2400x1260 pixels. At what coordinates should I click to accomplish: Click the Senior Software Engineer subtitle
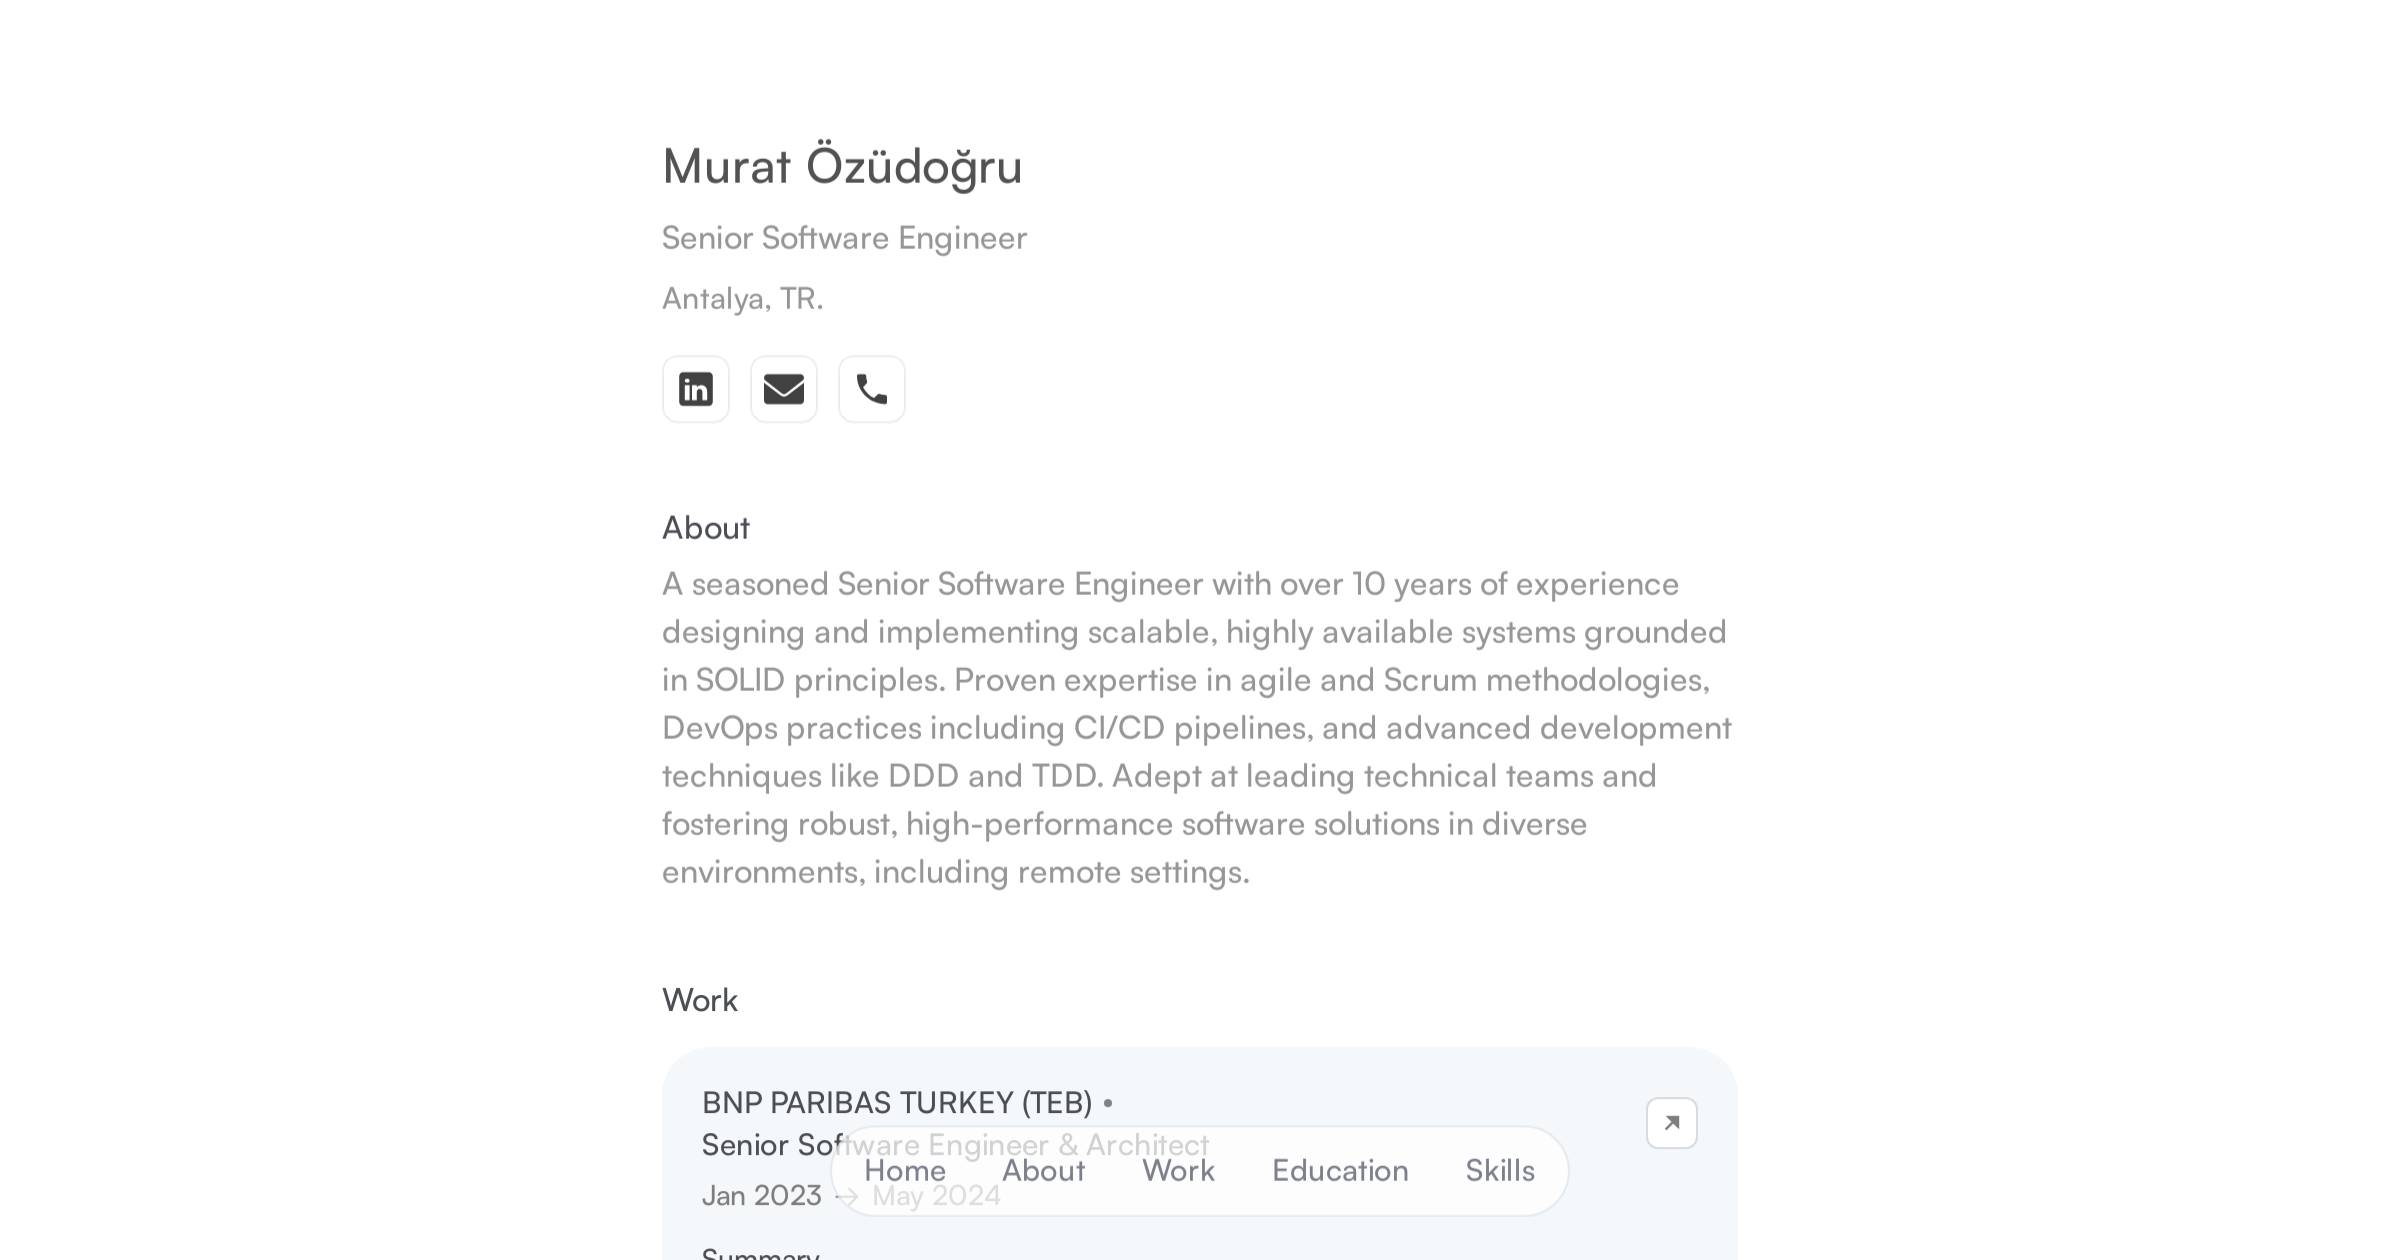pos(844,238)
